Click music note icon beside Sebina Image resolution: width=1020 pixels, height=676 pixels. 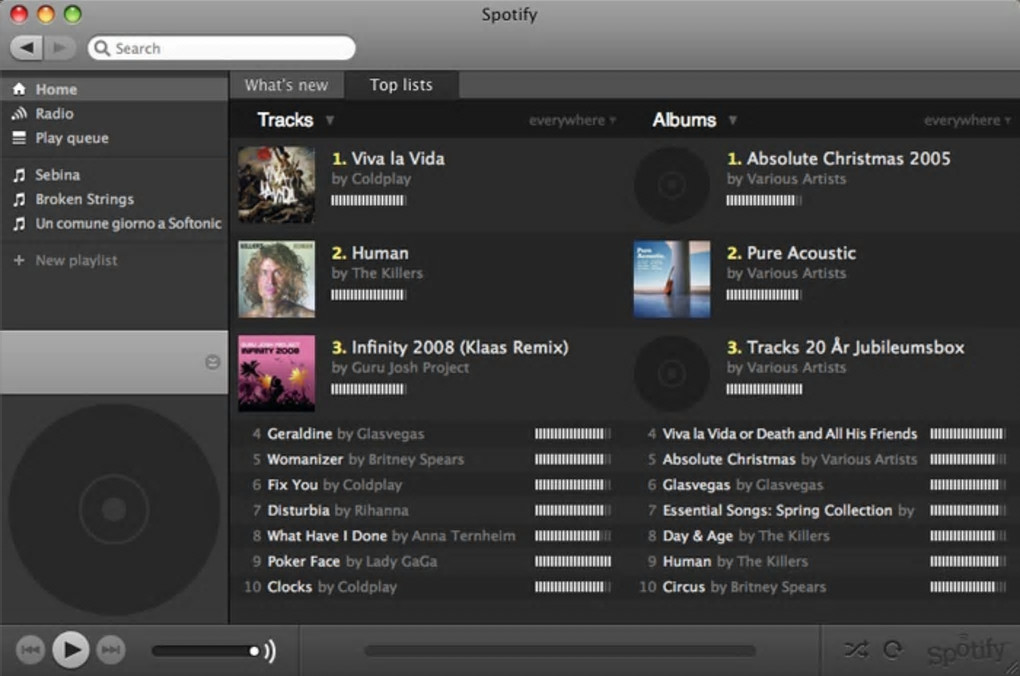[20, 175]
